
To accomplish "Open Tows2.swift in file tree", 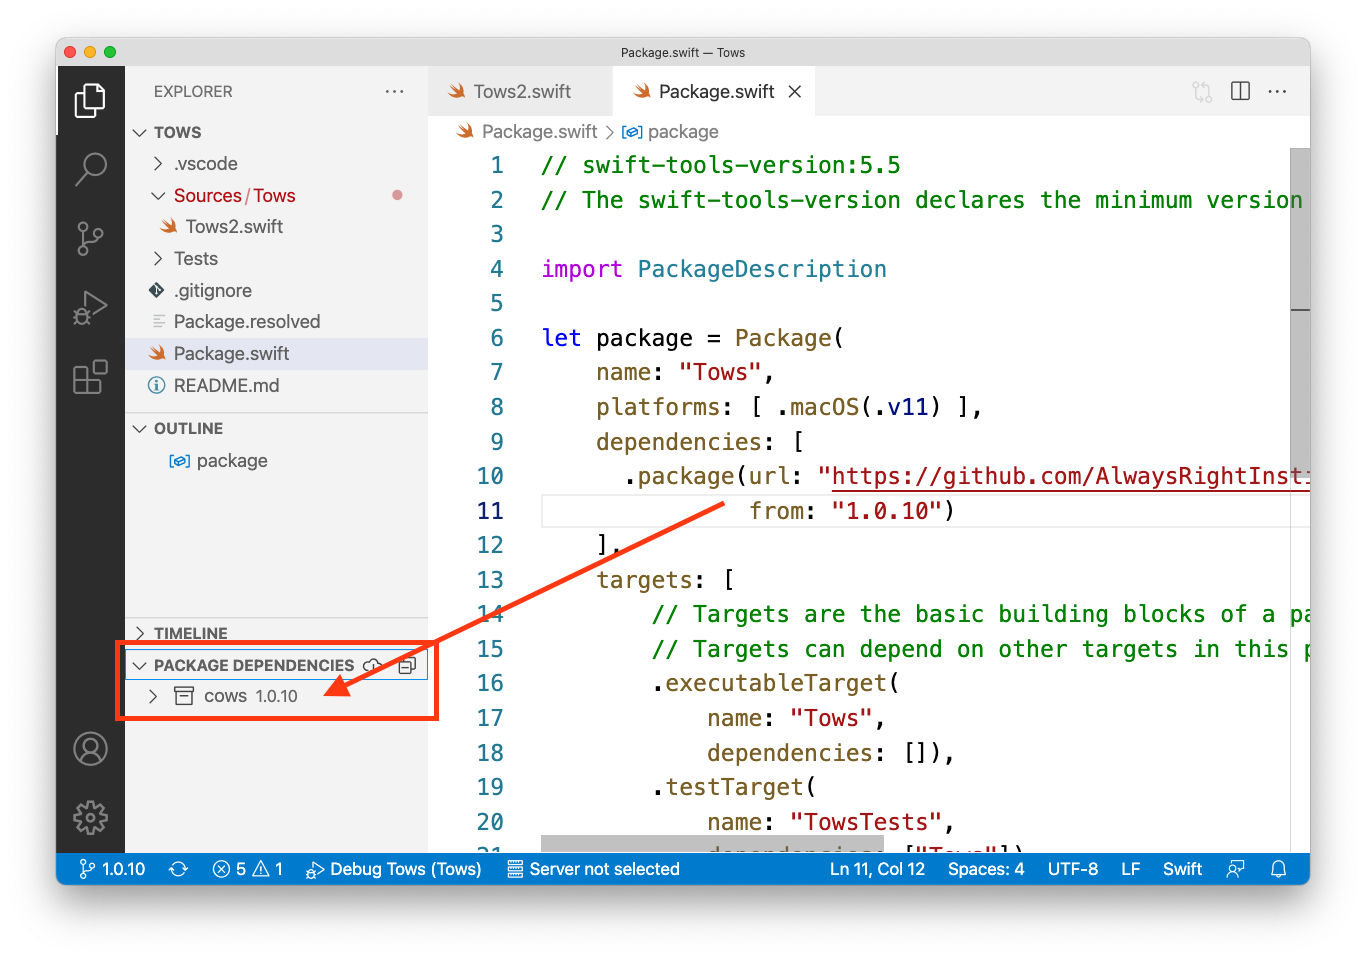I will (x=277, y=227).
